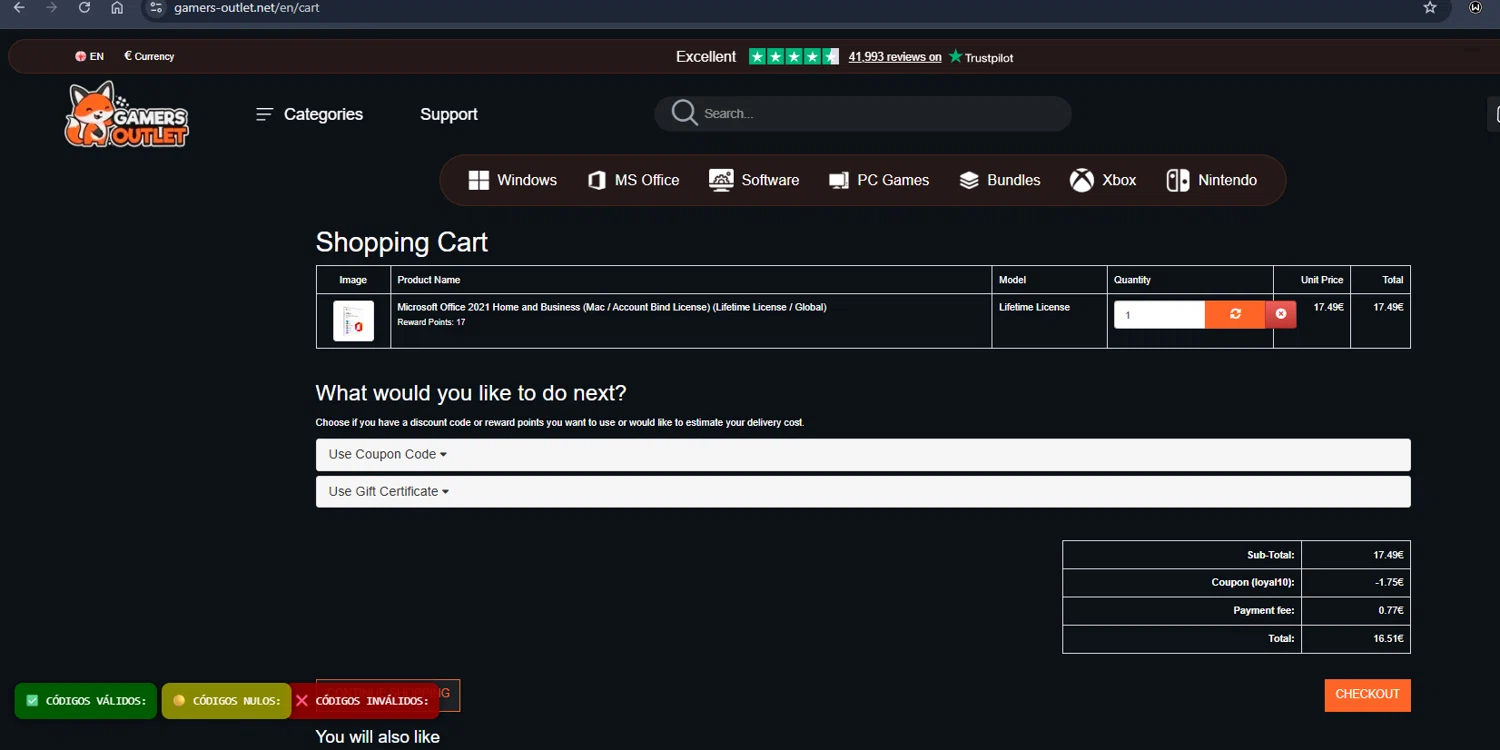
Task: Click the browser forward arrow
Action: pos(52,8)
